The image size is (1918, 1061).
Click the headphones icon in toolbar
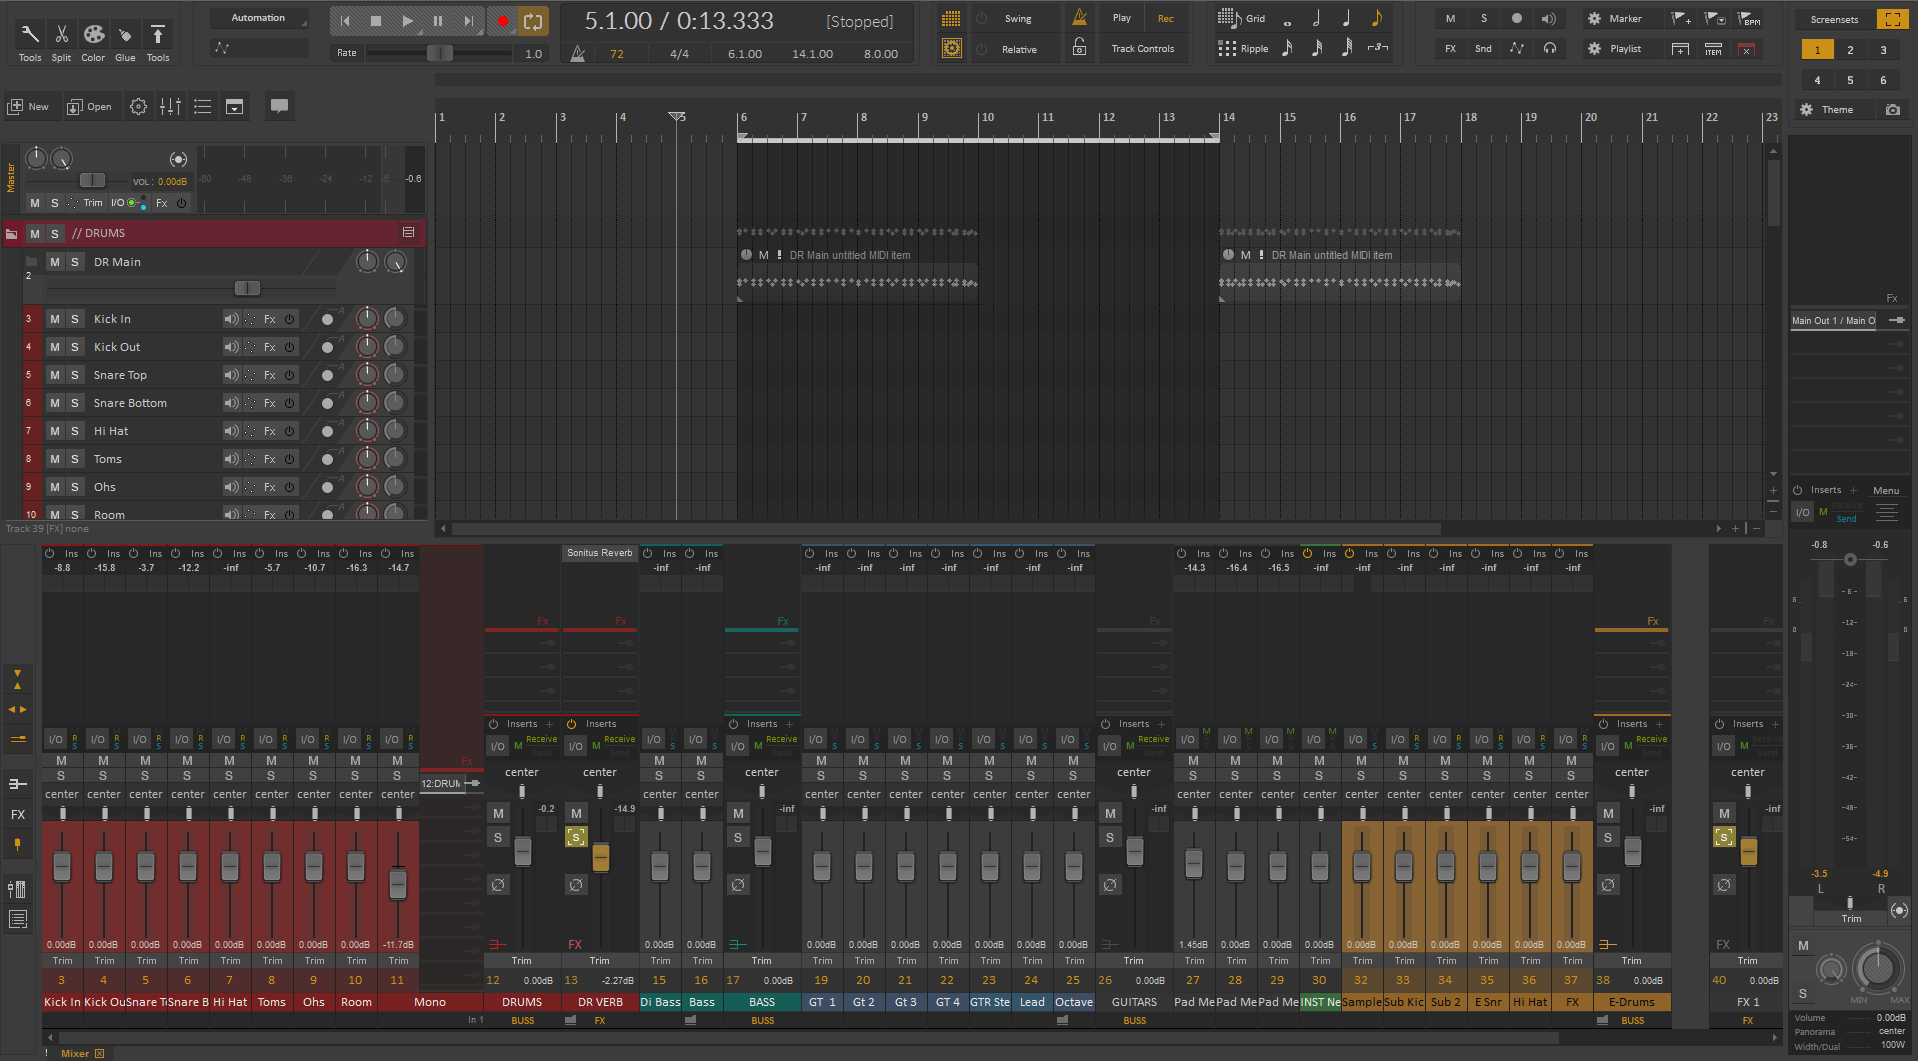pos(1549,48)
